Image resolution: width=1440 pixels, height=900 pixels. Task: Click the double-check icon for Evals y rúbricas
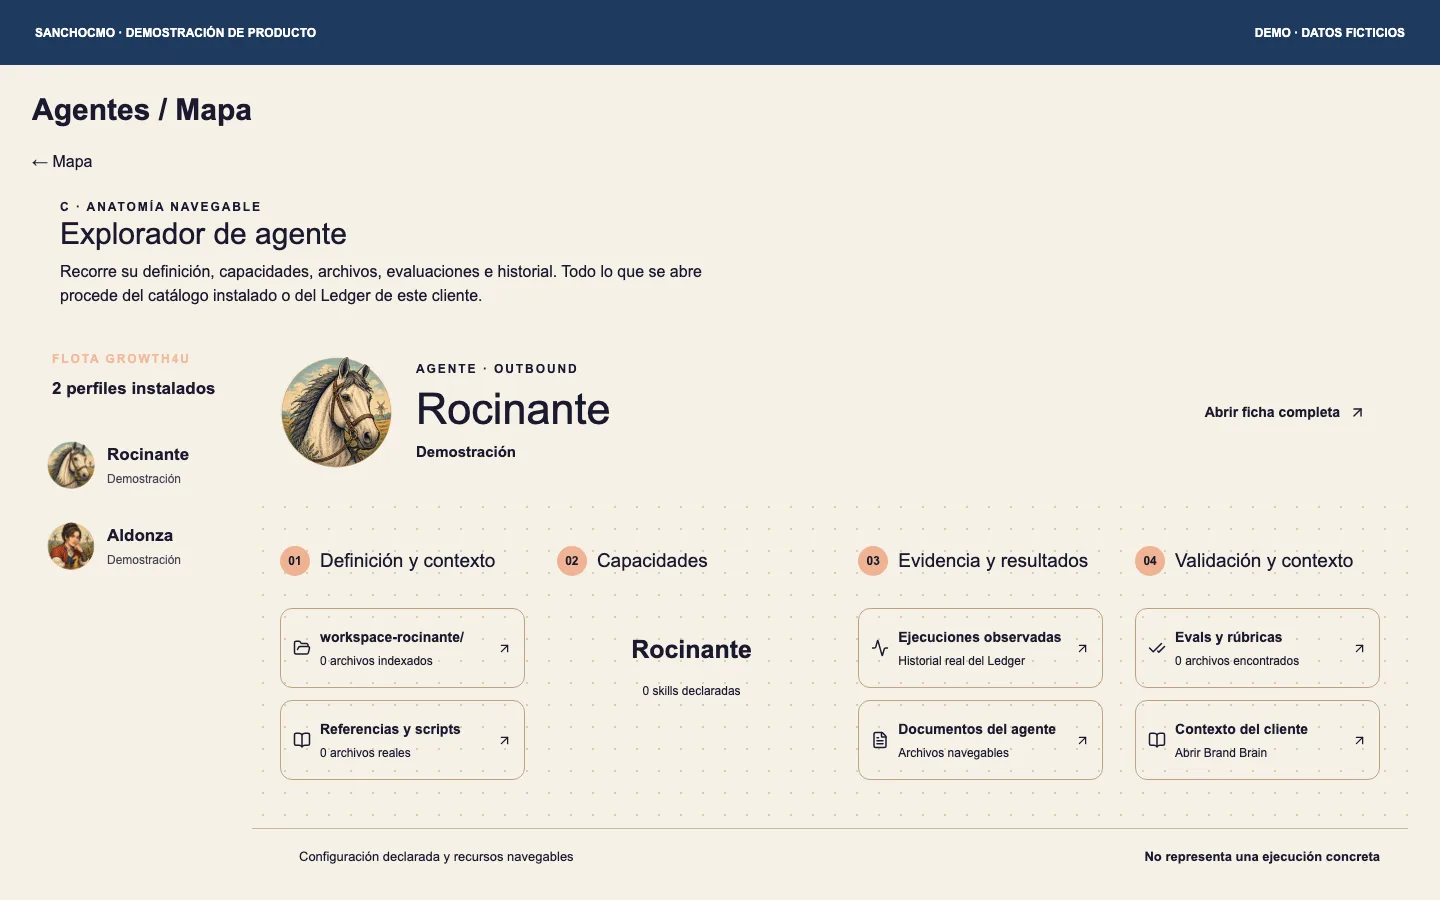click(x=1157, y=648)
